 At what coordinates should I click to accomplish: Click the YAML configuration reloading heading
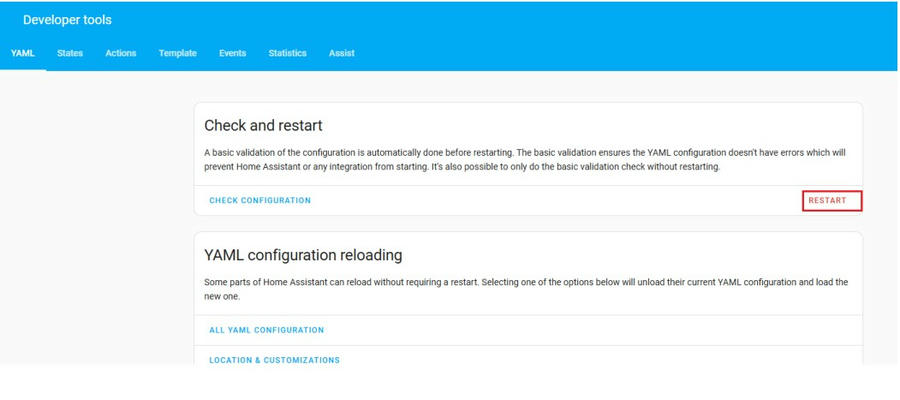click(x=303, y=255)
